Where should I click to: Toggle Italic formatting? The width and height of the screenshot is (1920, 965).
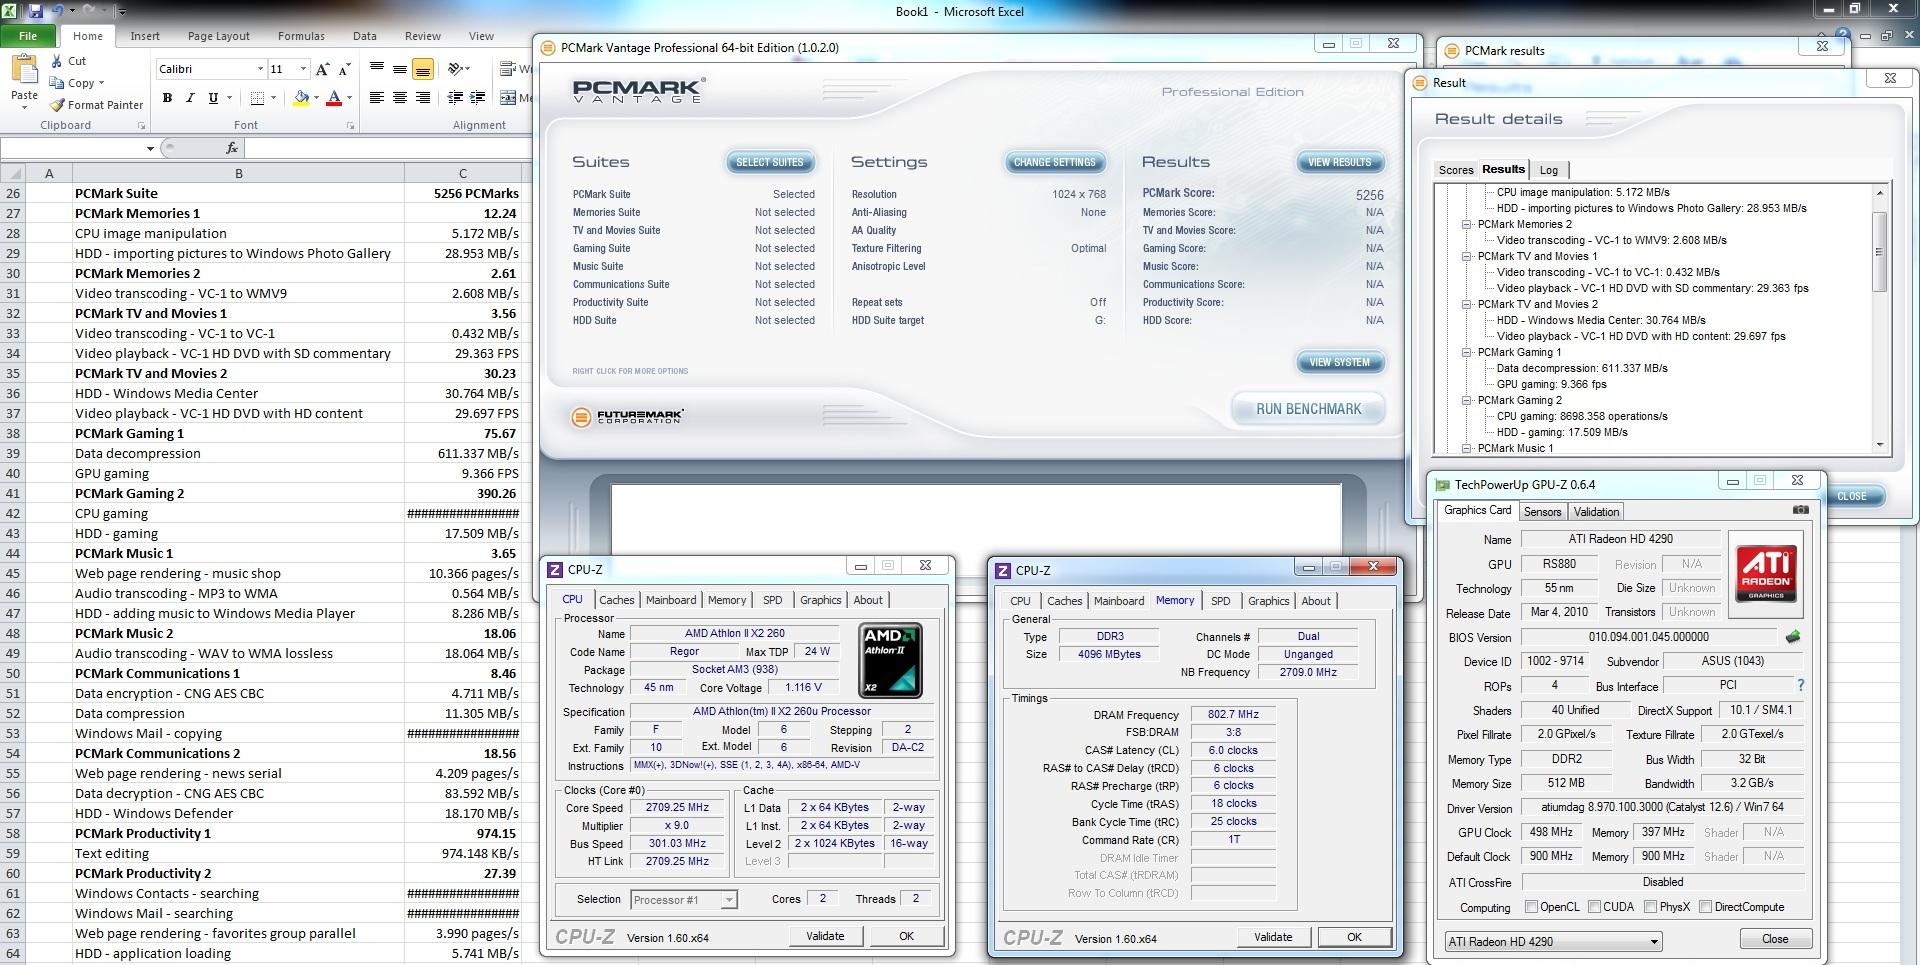coord(190,98)
